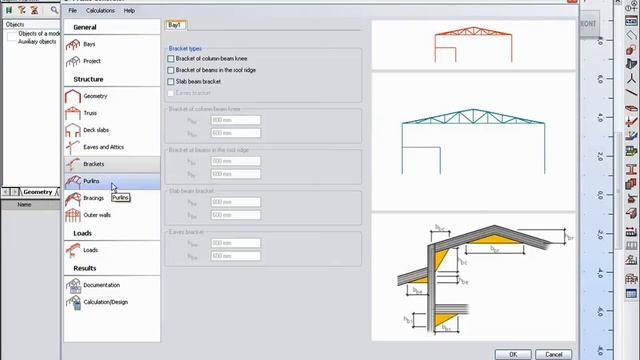This screenshot has width=640, height=360.
Task: Click the third icon in the Object Inspector toolbar
Action: [x=34, y=10]
